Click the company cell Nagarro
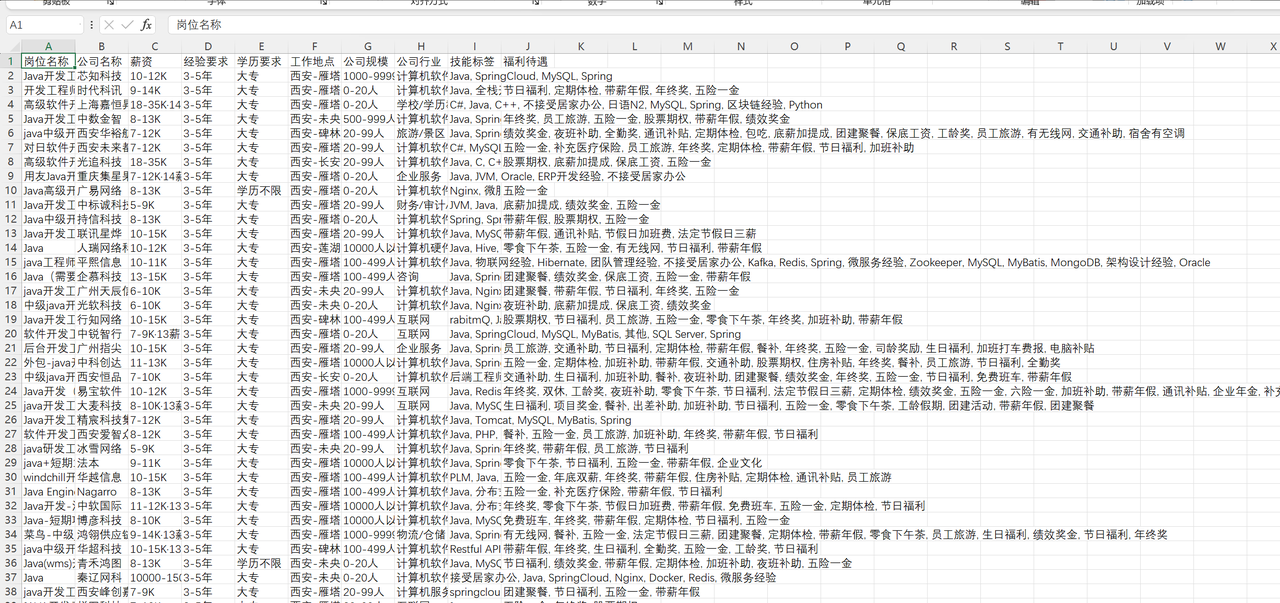The height and width of the screenshot is (603, 1280). (101, 492)
